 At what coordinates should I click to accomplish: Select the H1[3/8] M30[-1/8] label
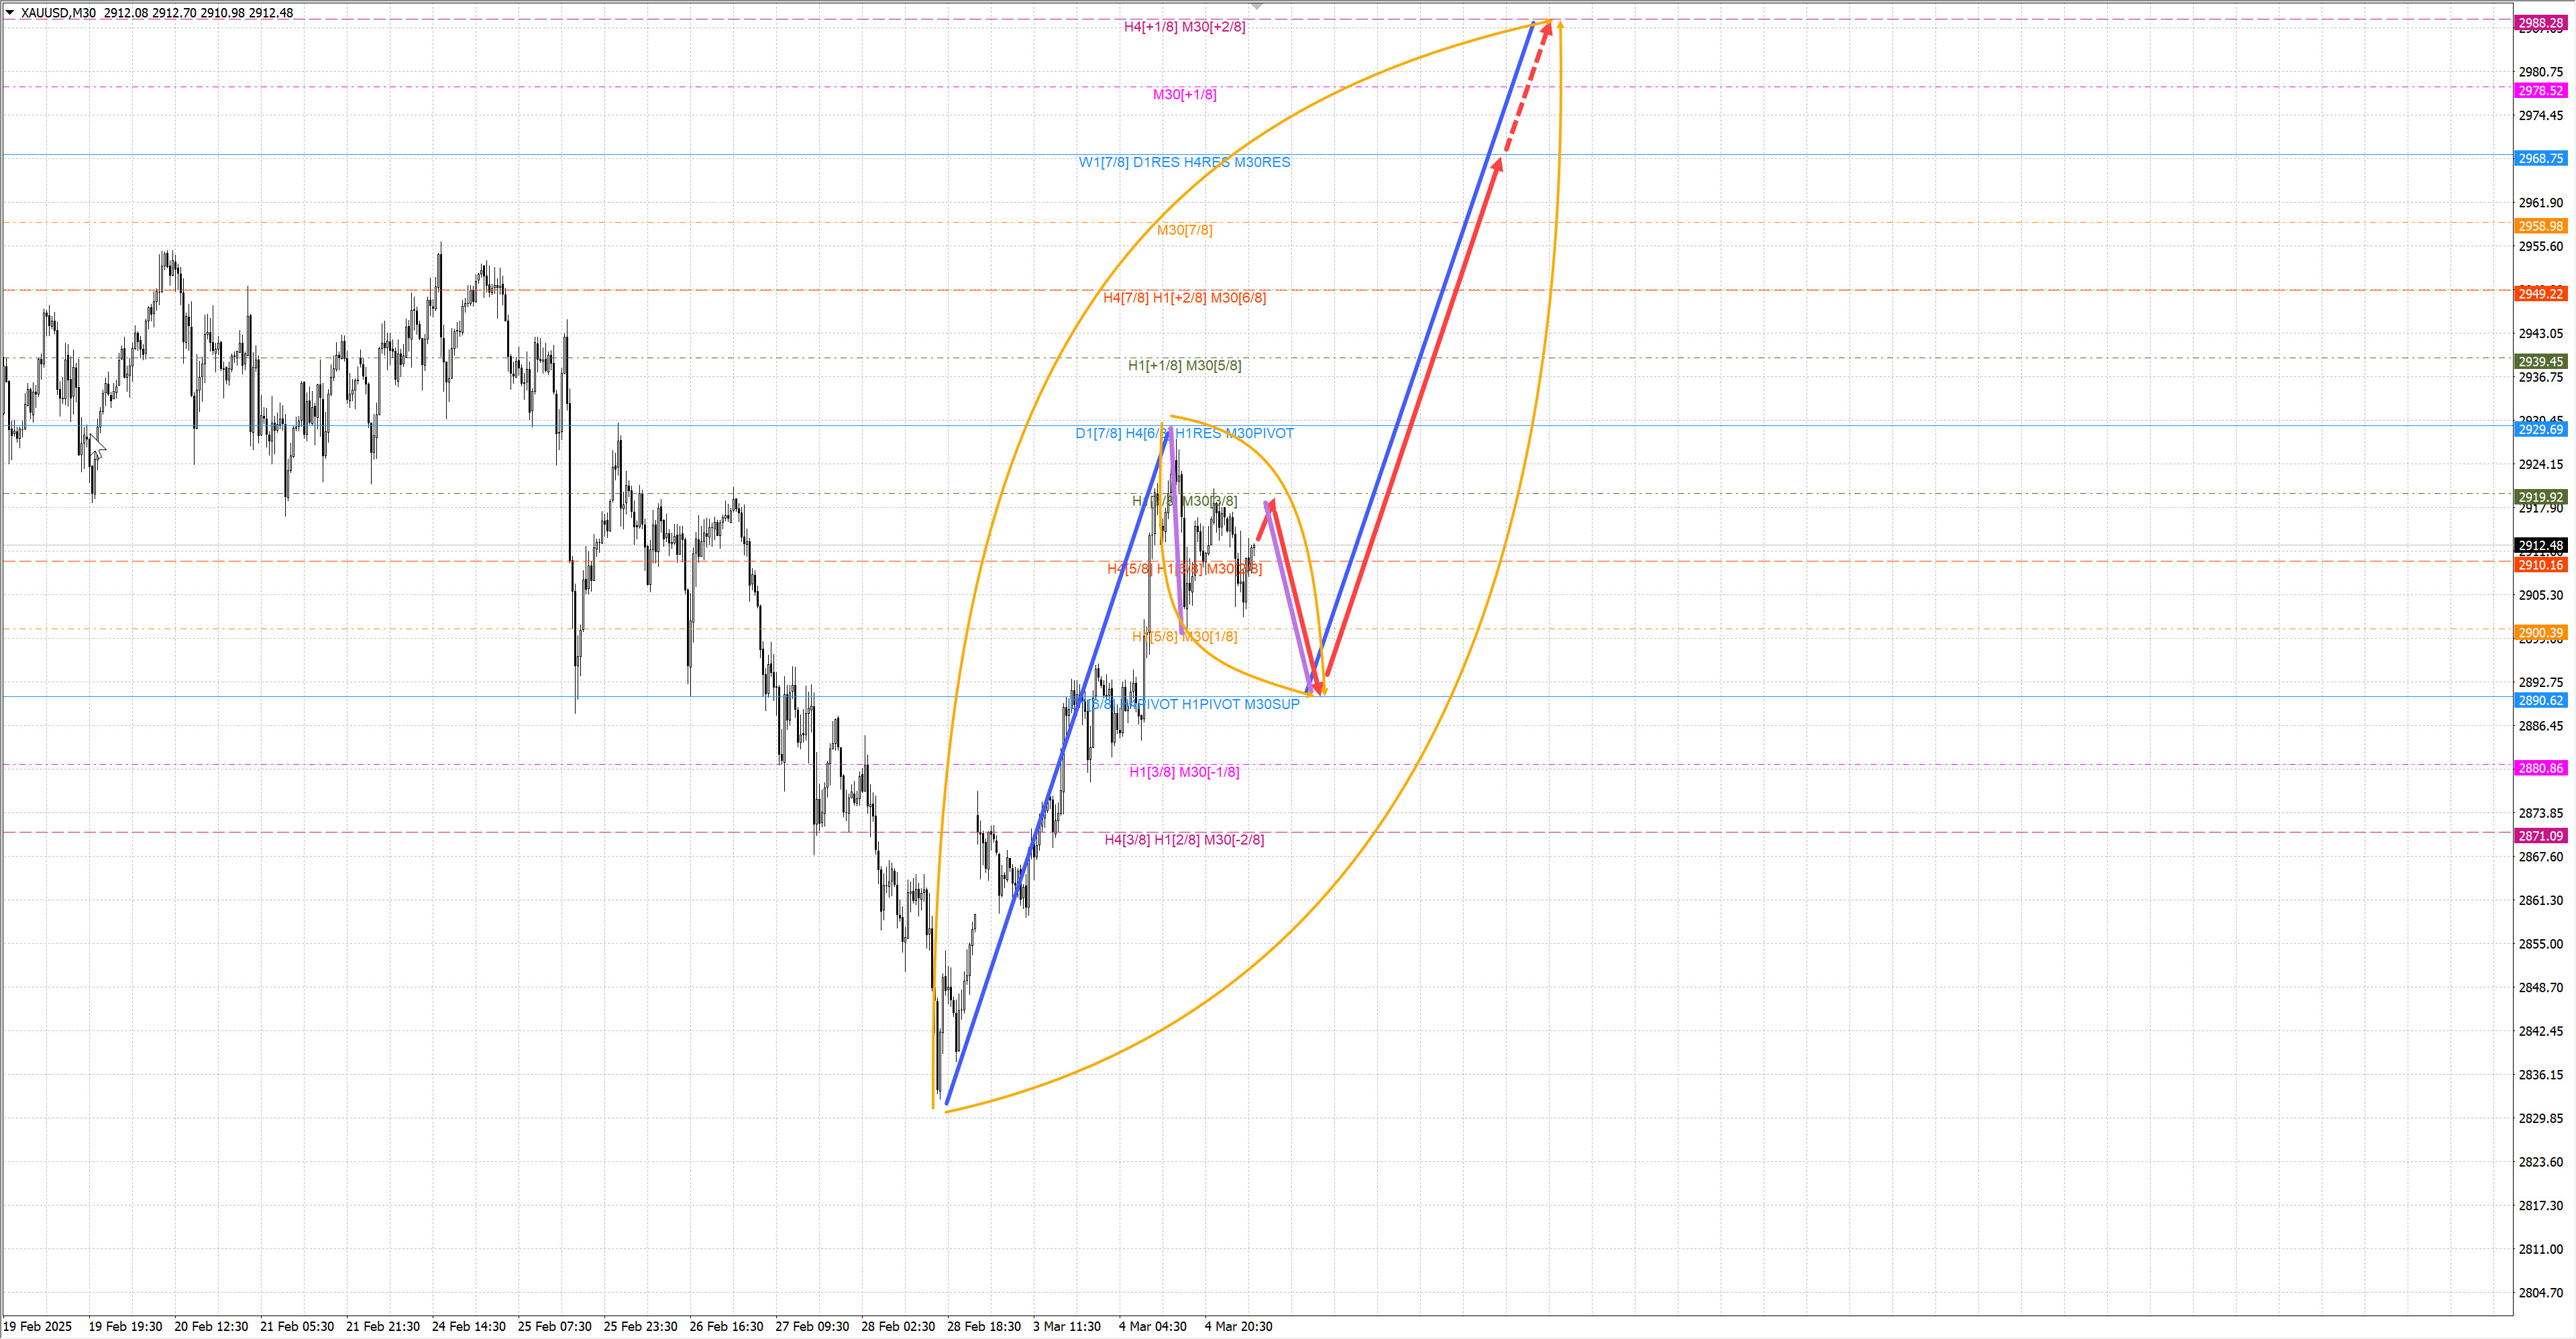coord(1184,772)
